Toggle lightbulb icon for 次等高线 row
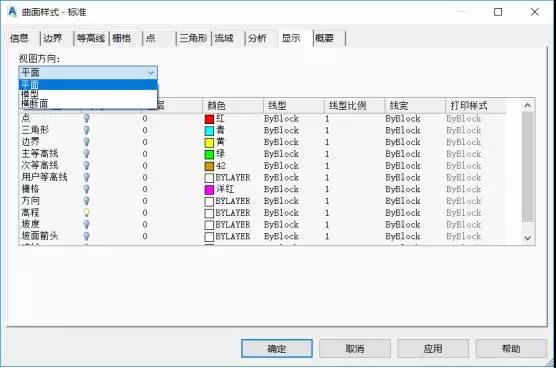556x368 pixels. [87, 166]
